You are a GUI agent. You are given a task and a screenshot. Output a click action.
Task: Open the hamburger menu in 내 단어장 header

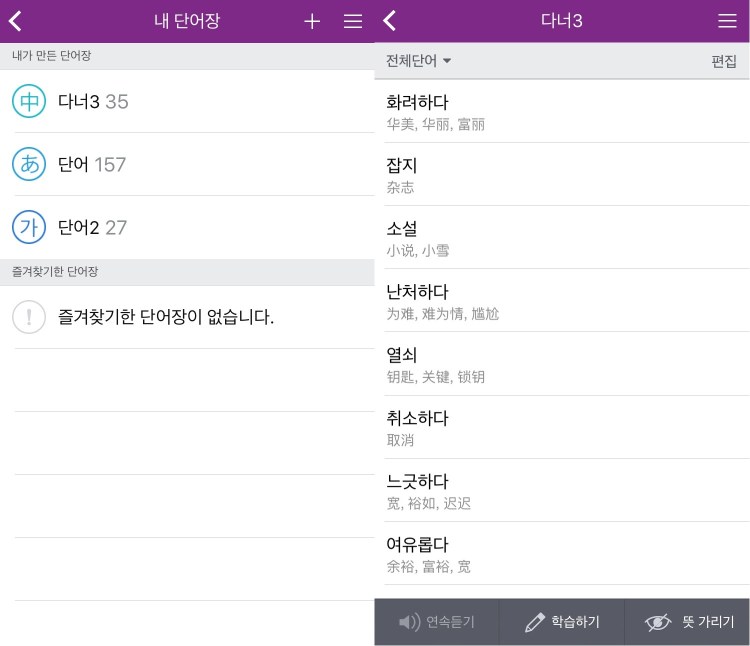353,21
